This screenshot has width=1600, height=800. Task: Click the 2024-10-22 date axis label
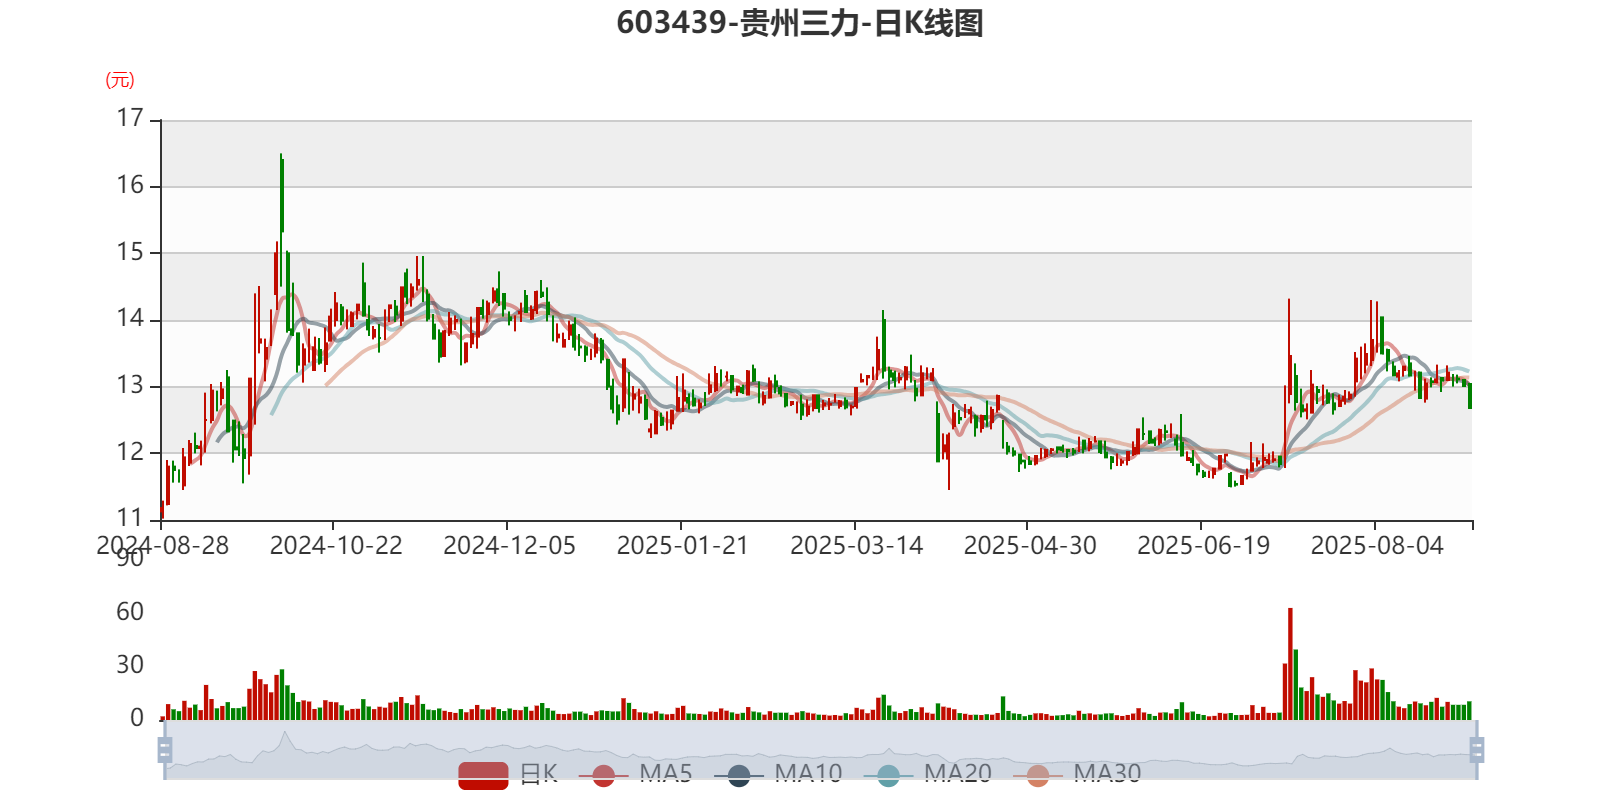click(336, 546)
